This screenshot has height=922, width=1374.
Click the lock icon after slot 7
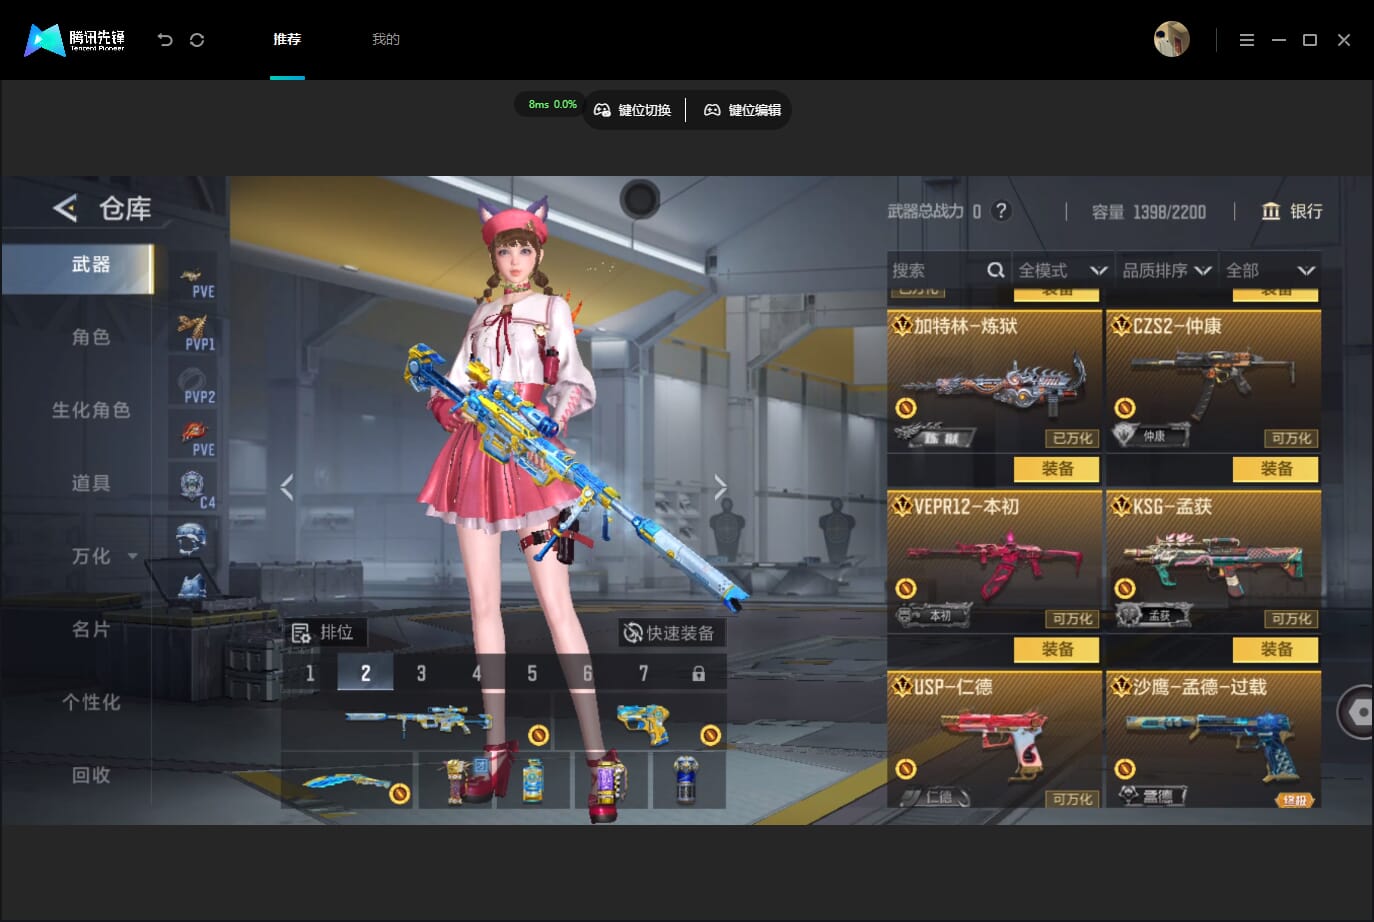pos(698,673)
